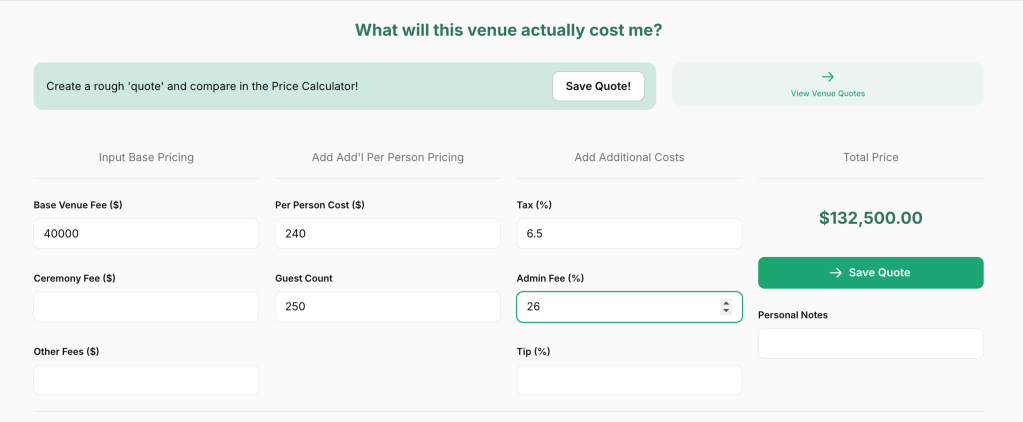This screenshot has height=422, width=1023.
Task: Click into the Base Venue Fee field
Action: (146, 233)
